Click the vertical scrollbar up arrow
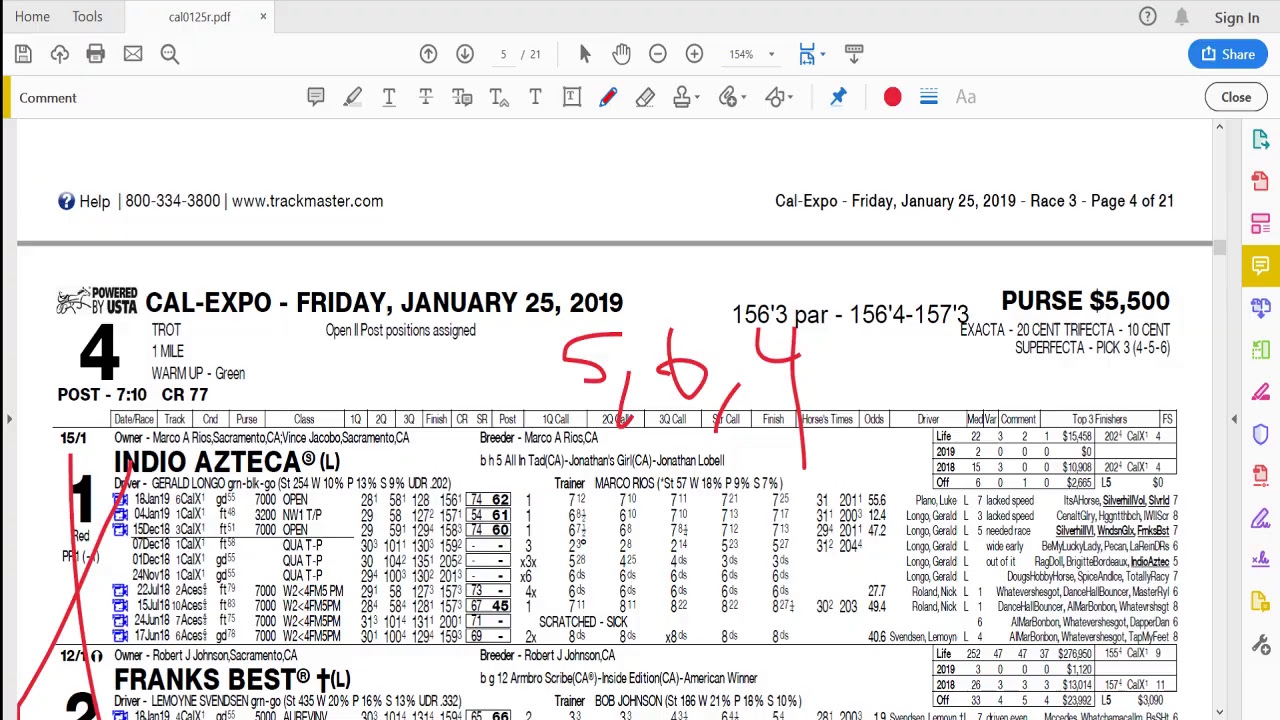Viewport: 1280px width, 720px height. click(1219, 127)
